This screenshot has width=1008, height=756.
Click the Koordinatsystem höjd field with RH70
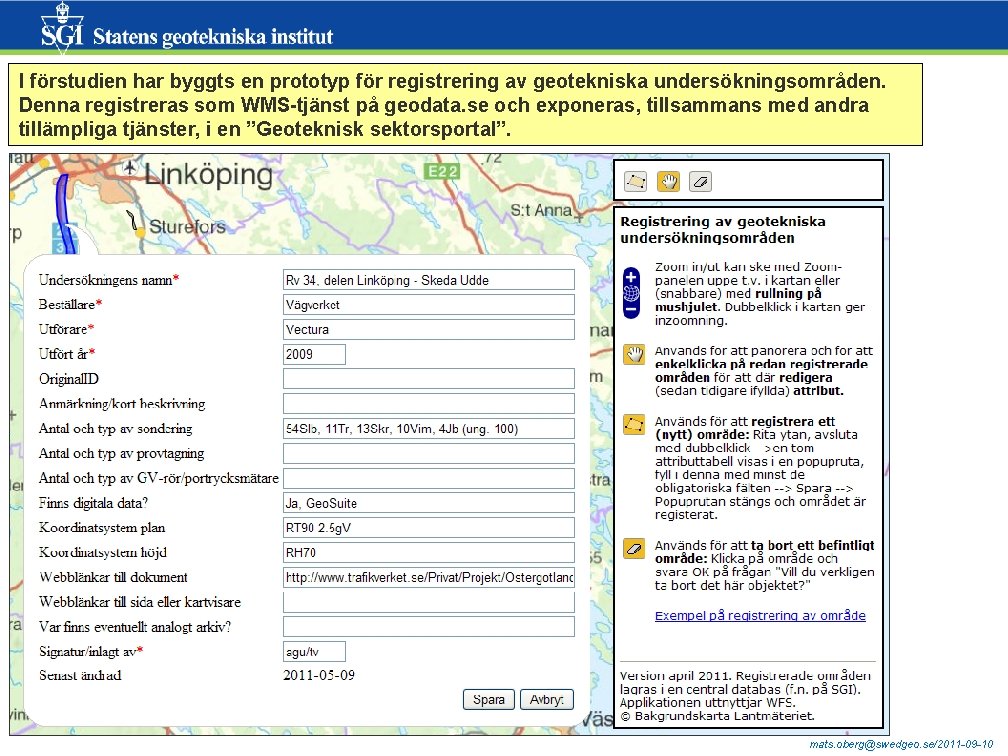[429, 552]
